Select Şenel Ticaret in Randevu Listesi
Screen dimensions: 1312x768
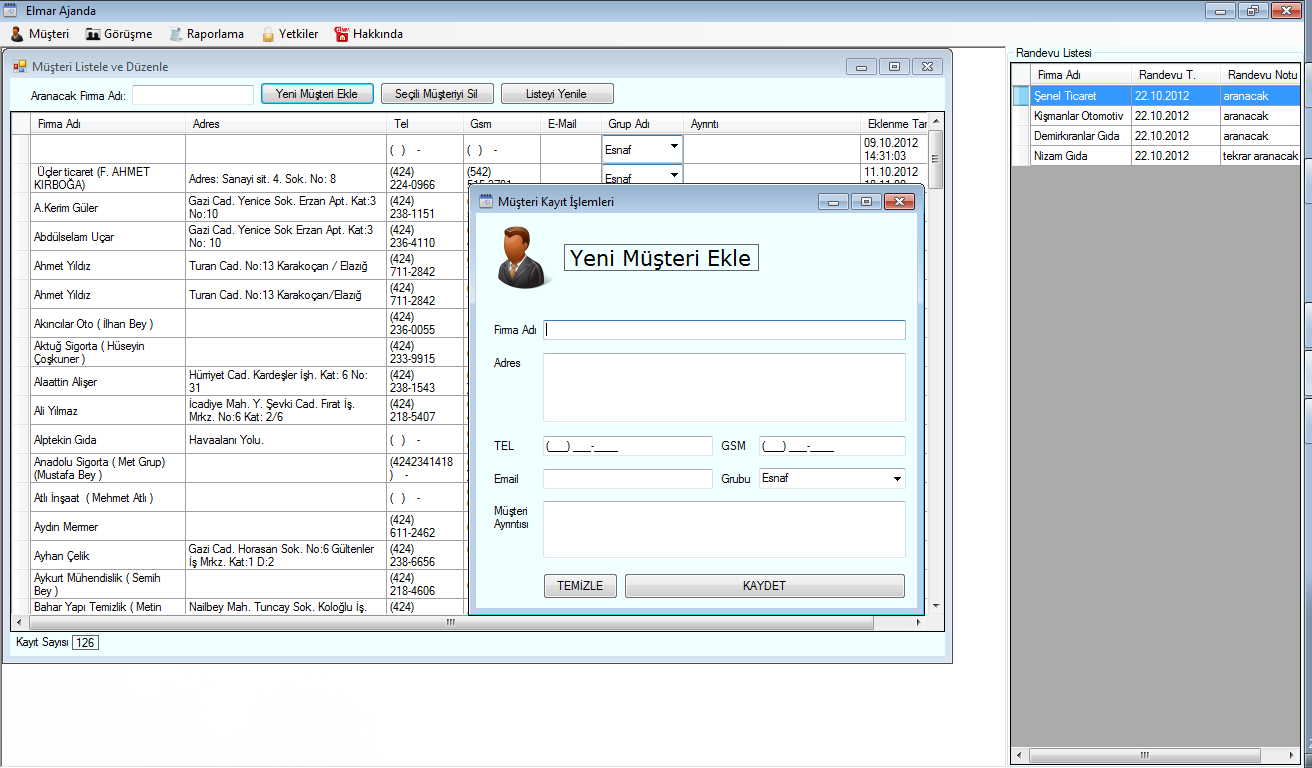tap(1066, 96)
